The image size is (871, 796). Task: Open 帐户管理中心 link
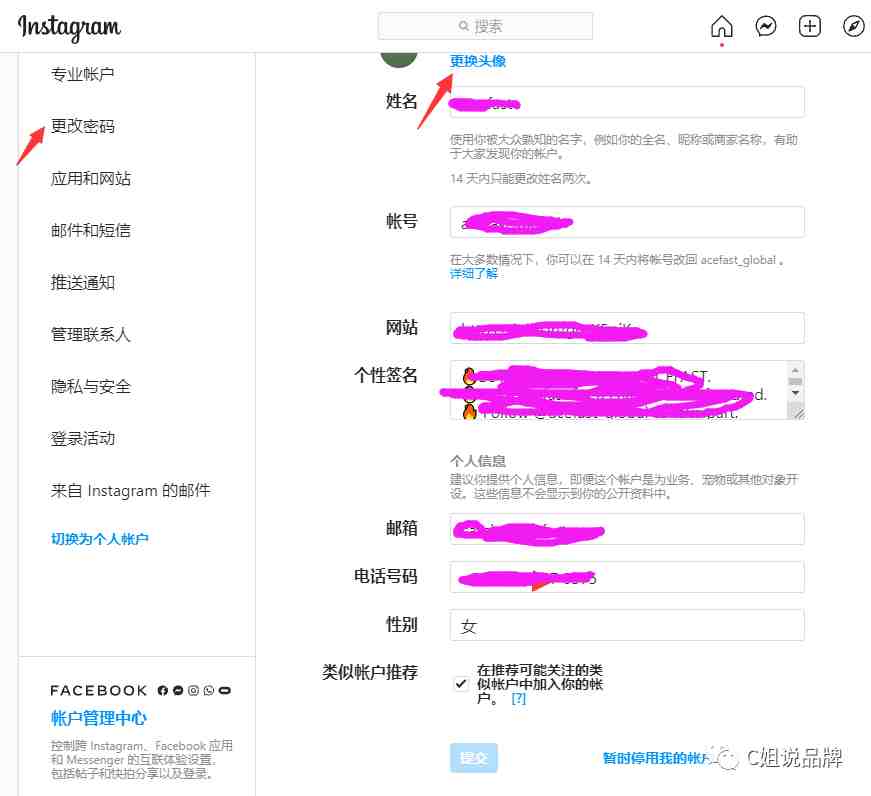(x=98, y=718)
